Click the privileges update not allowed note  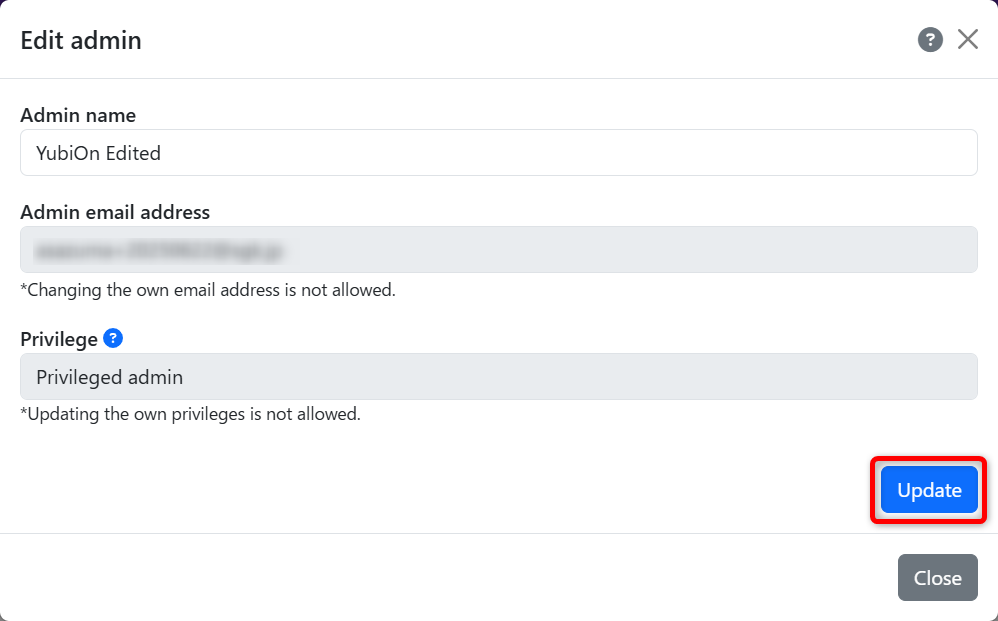point(190,414)
